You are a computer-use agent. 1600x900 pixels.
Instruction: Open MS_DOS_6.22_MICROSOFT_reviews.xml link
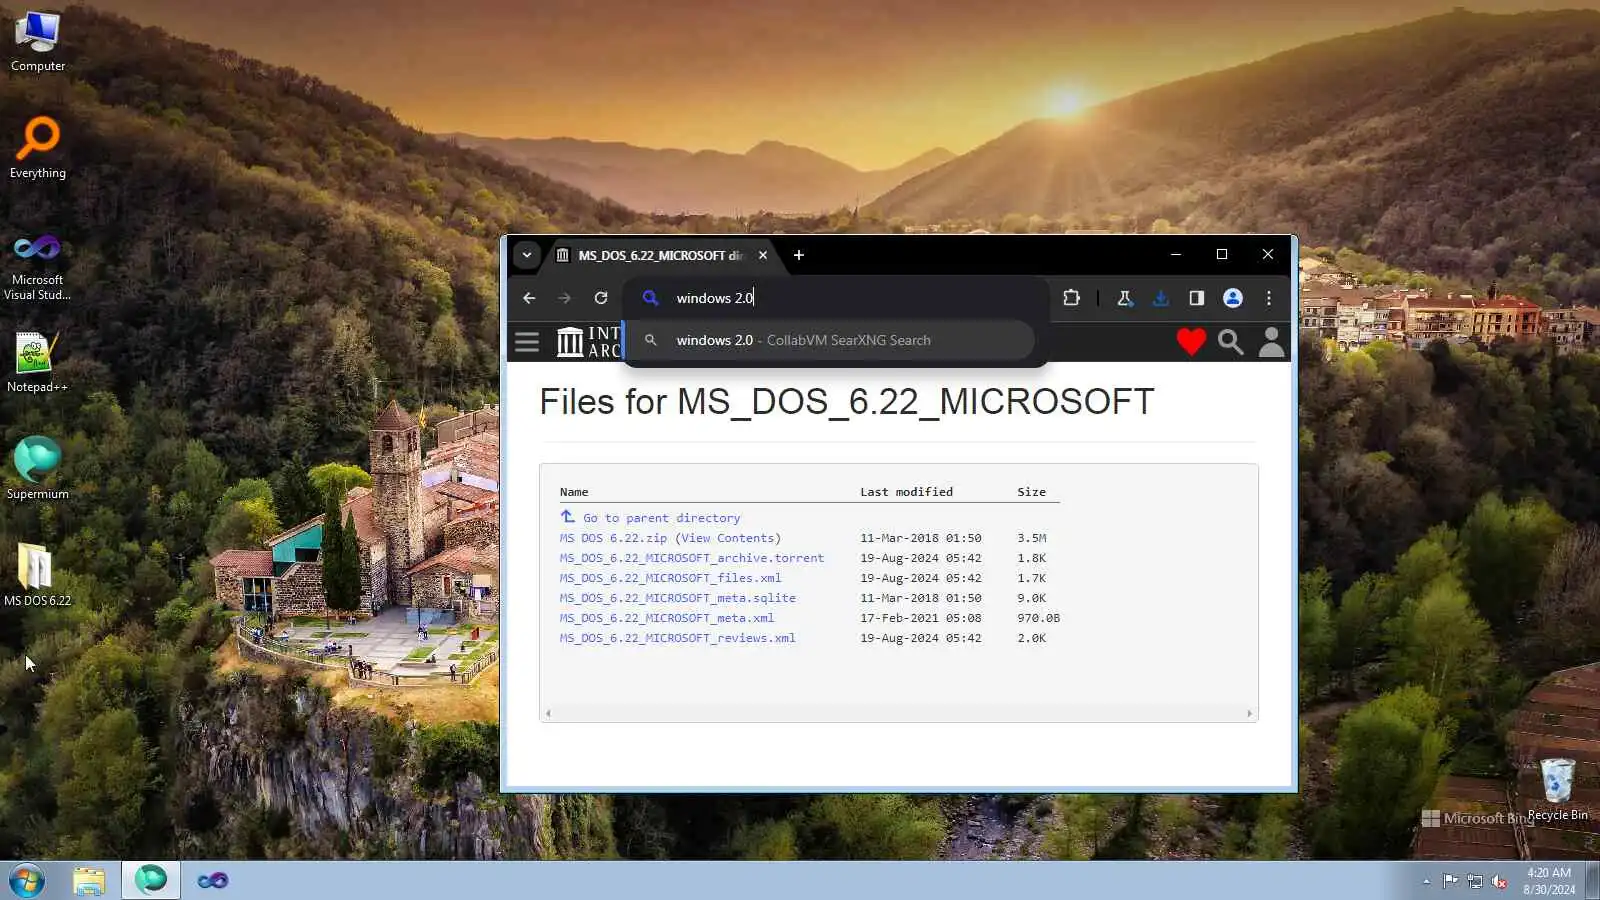pyautogui.click(x=678, y=638)
